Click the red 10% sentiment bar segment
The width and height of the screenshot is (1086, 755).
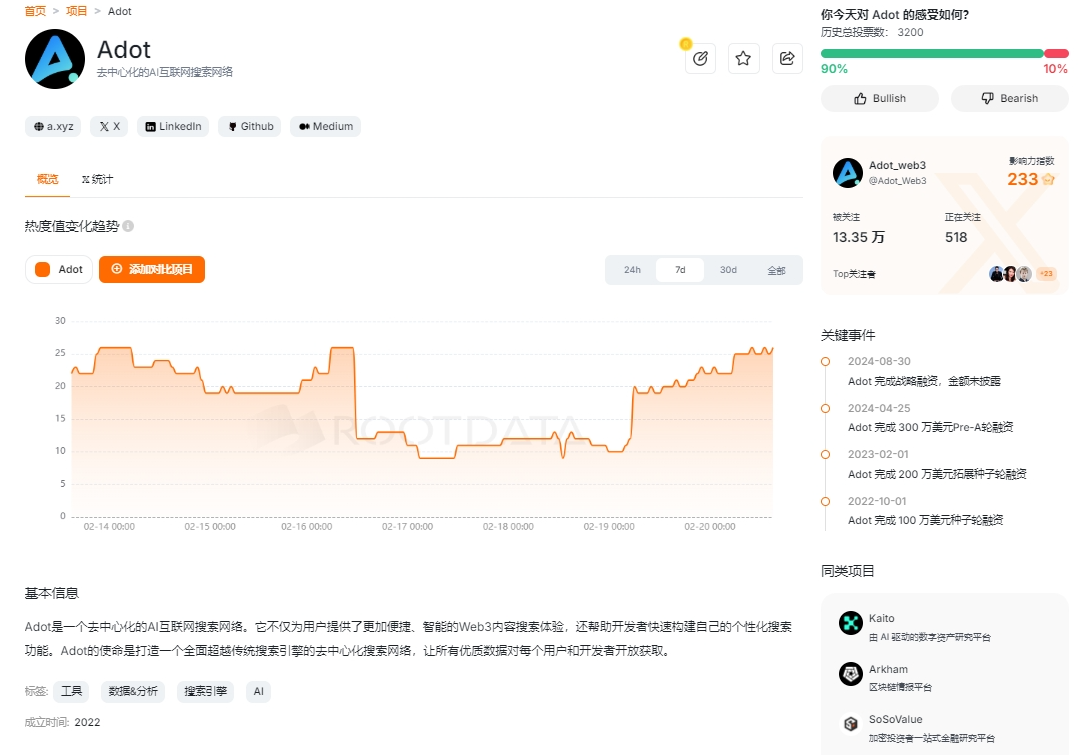[1056, 53]
